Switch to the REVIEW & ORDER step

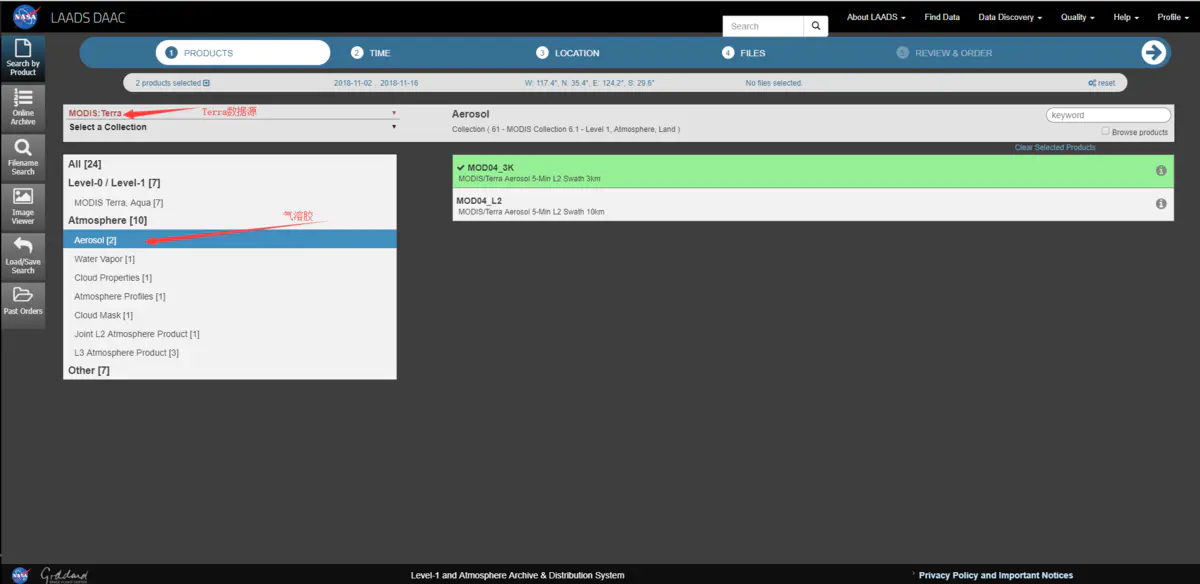point(945,53)
